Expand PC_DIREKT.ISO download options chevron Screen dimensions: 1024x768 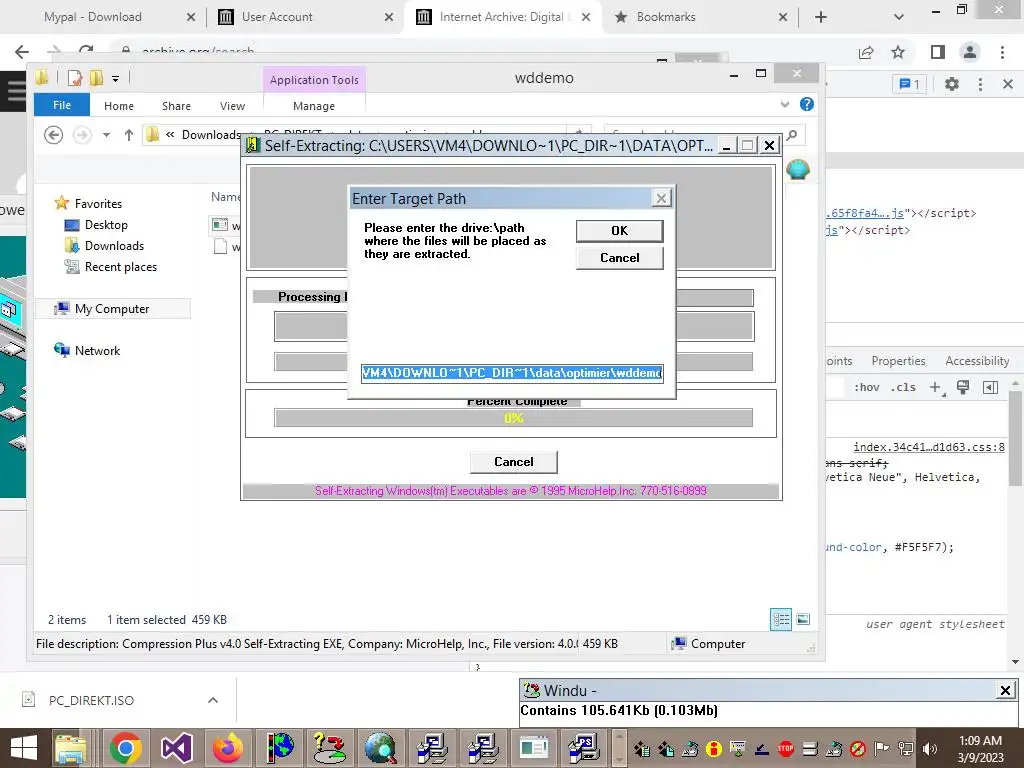213,700
